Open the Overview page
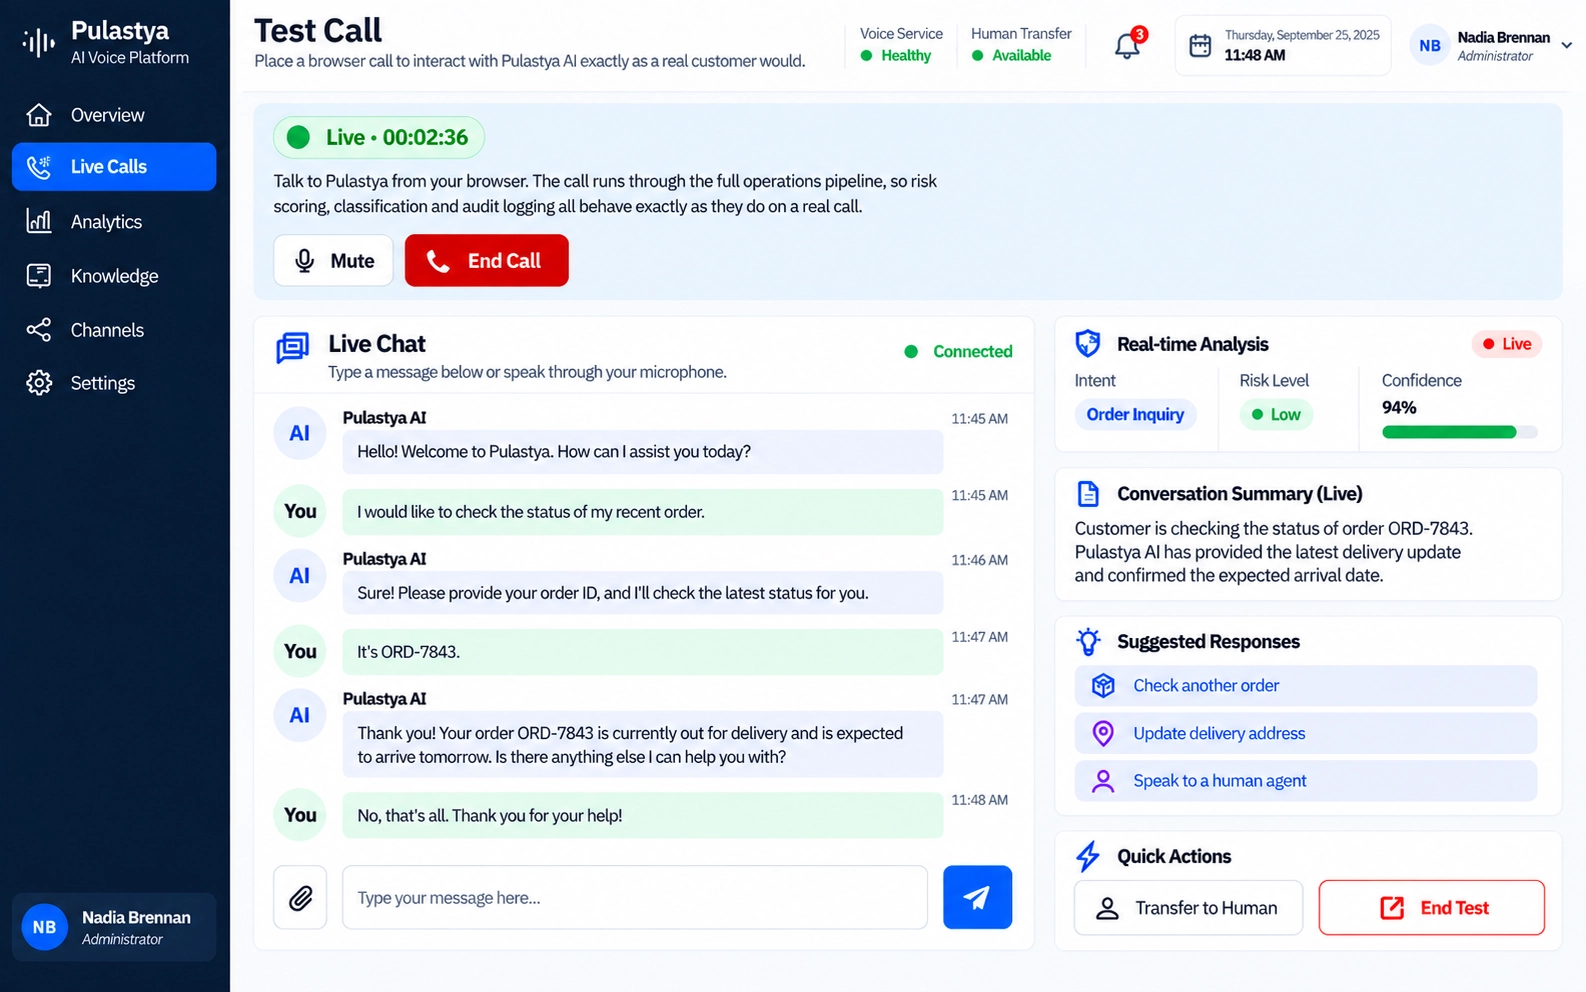Image resolution: width=1586 pixels, height=992 pixels. [x=114, y=115]
